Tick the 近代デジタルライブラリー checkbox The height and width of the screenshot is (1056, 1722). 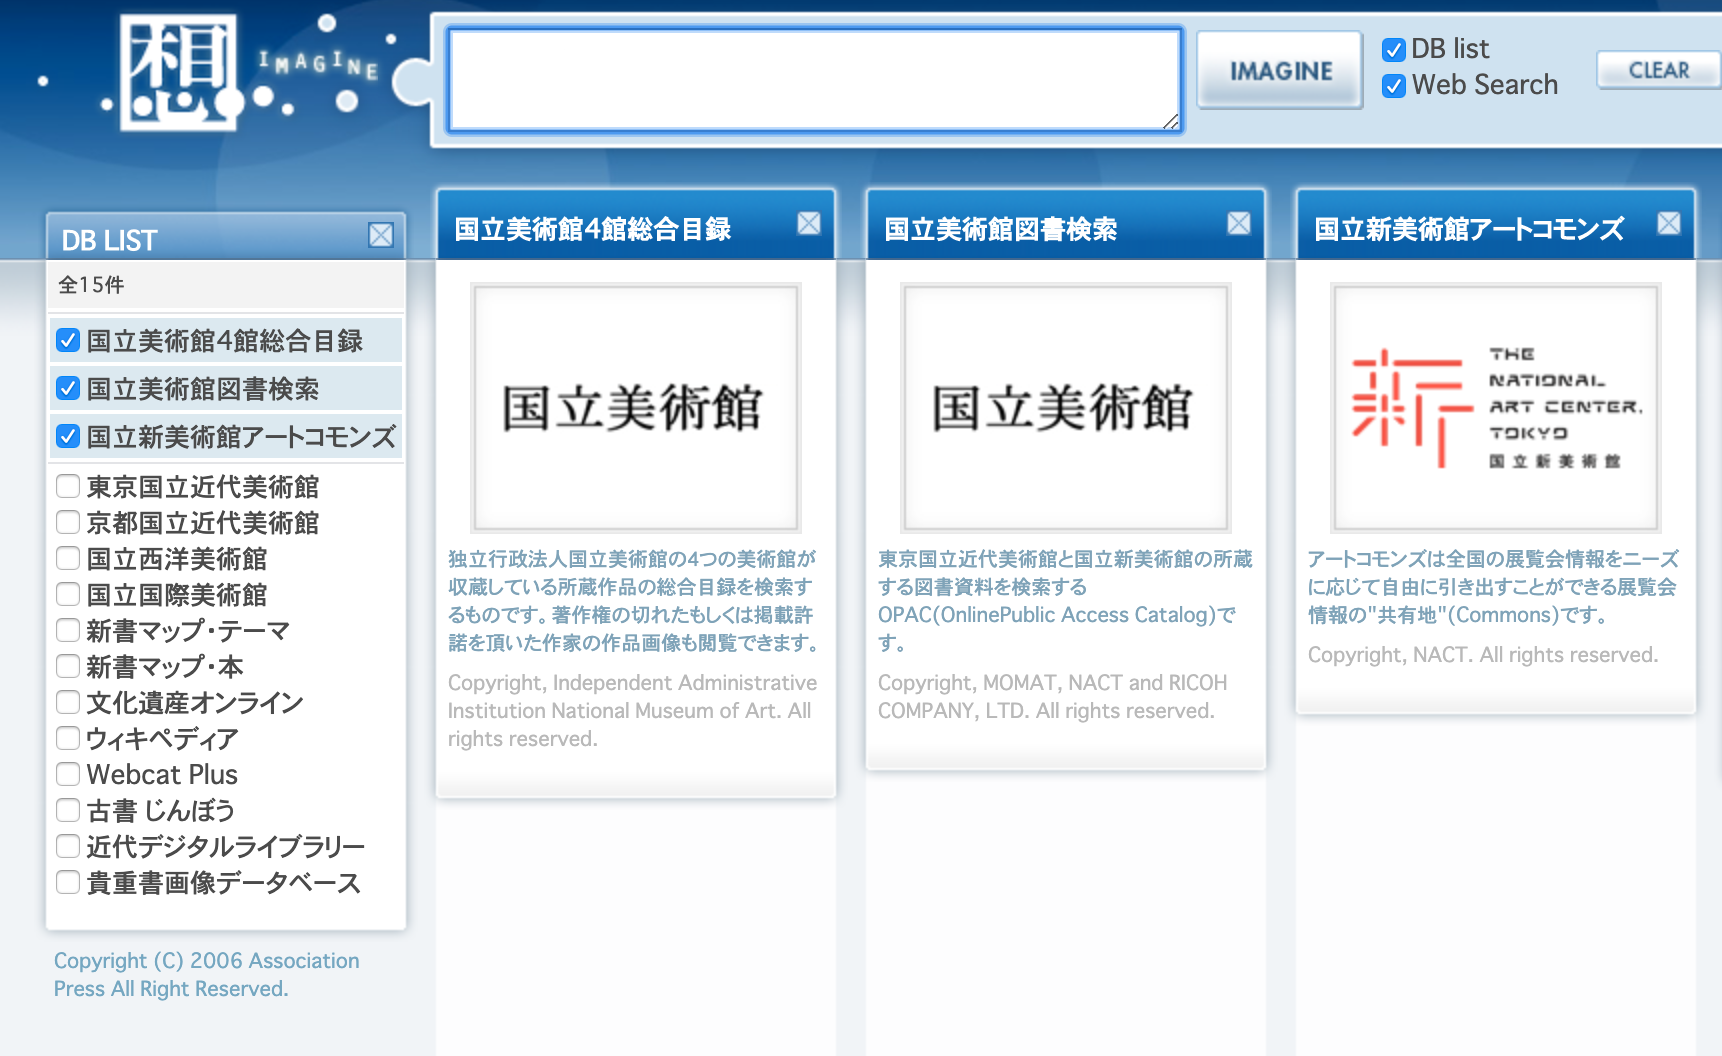click(68, 846)
